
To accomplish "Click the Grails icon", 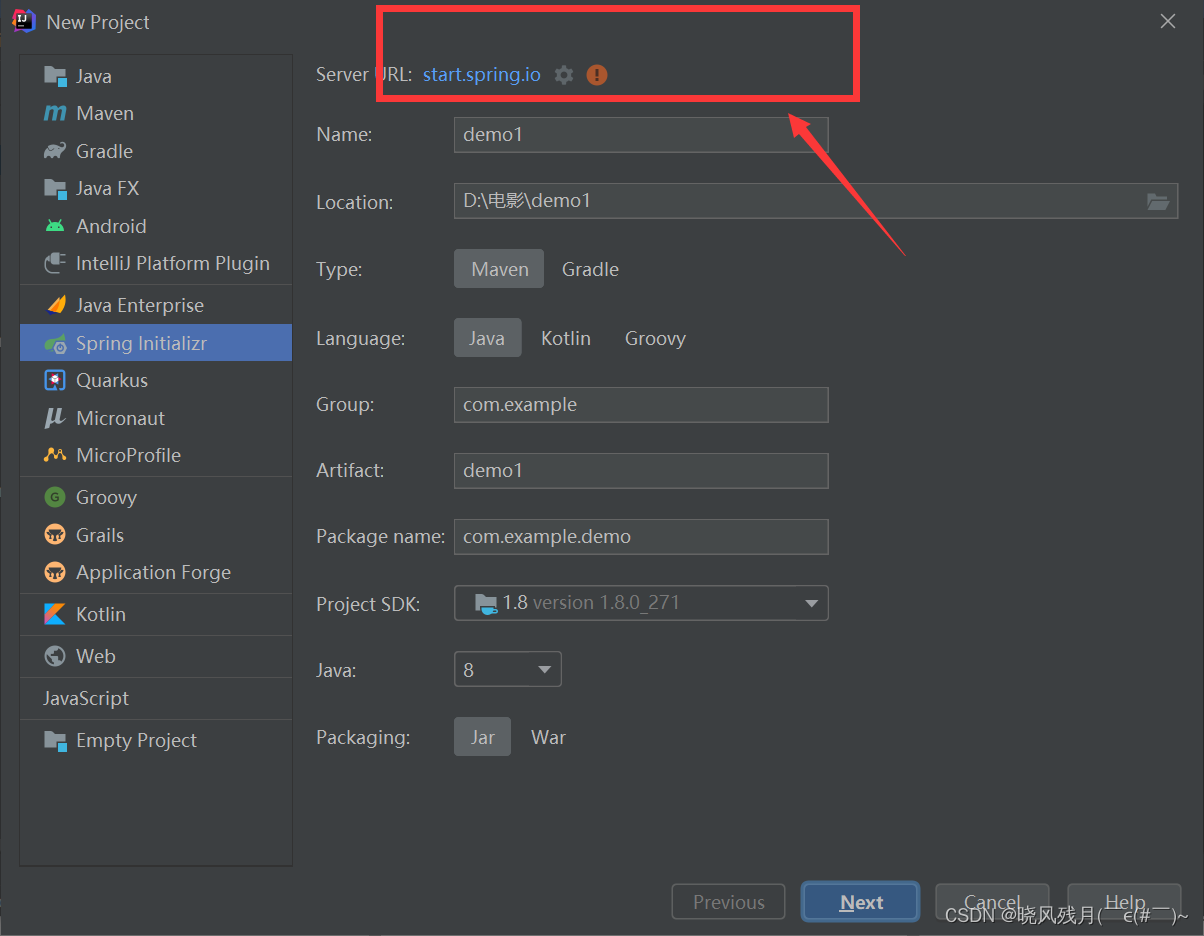I will point(55,535).
